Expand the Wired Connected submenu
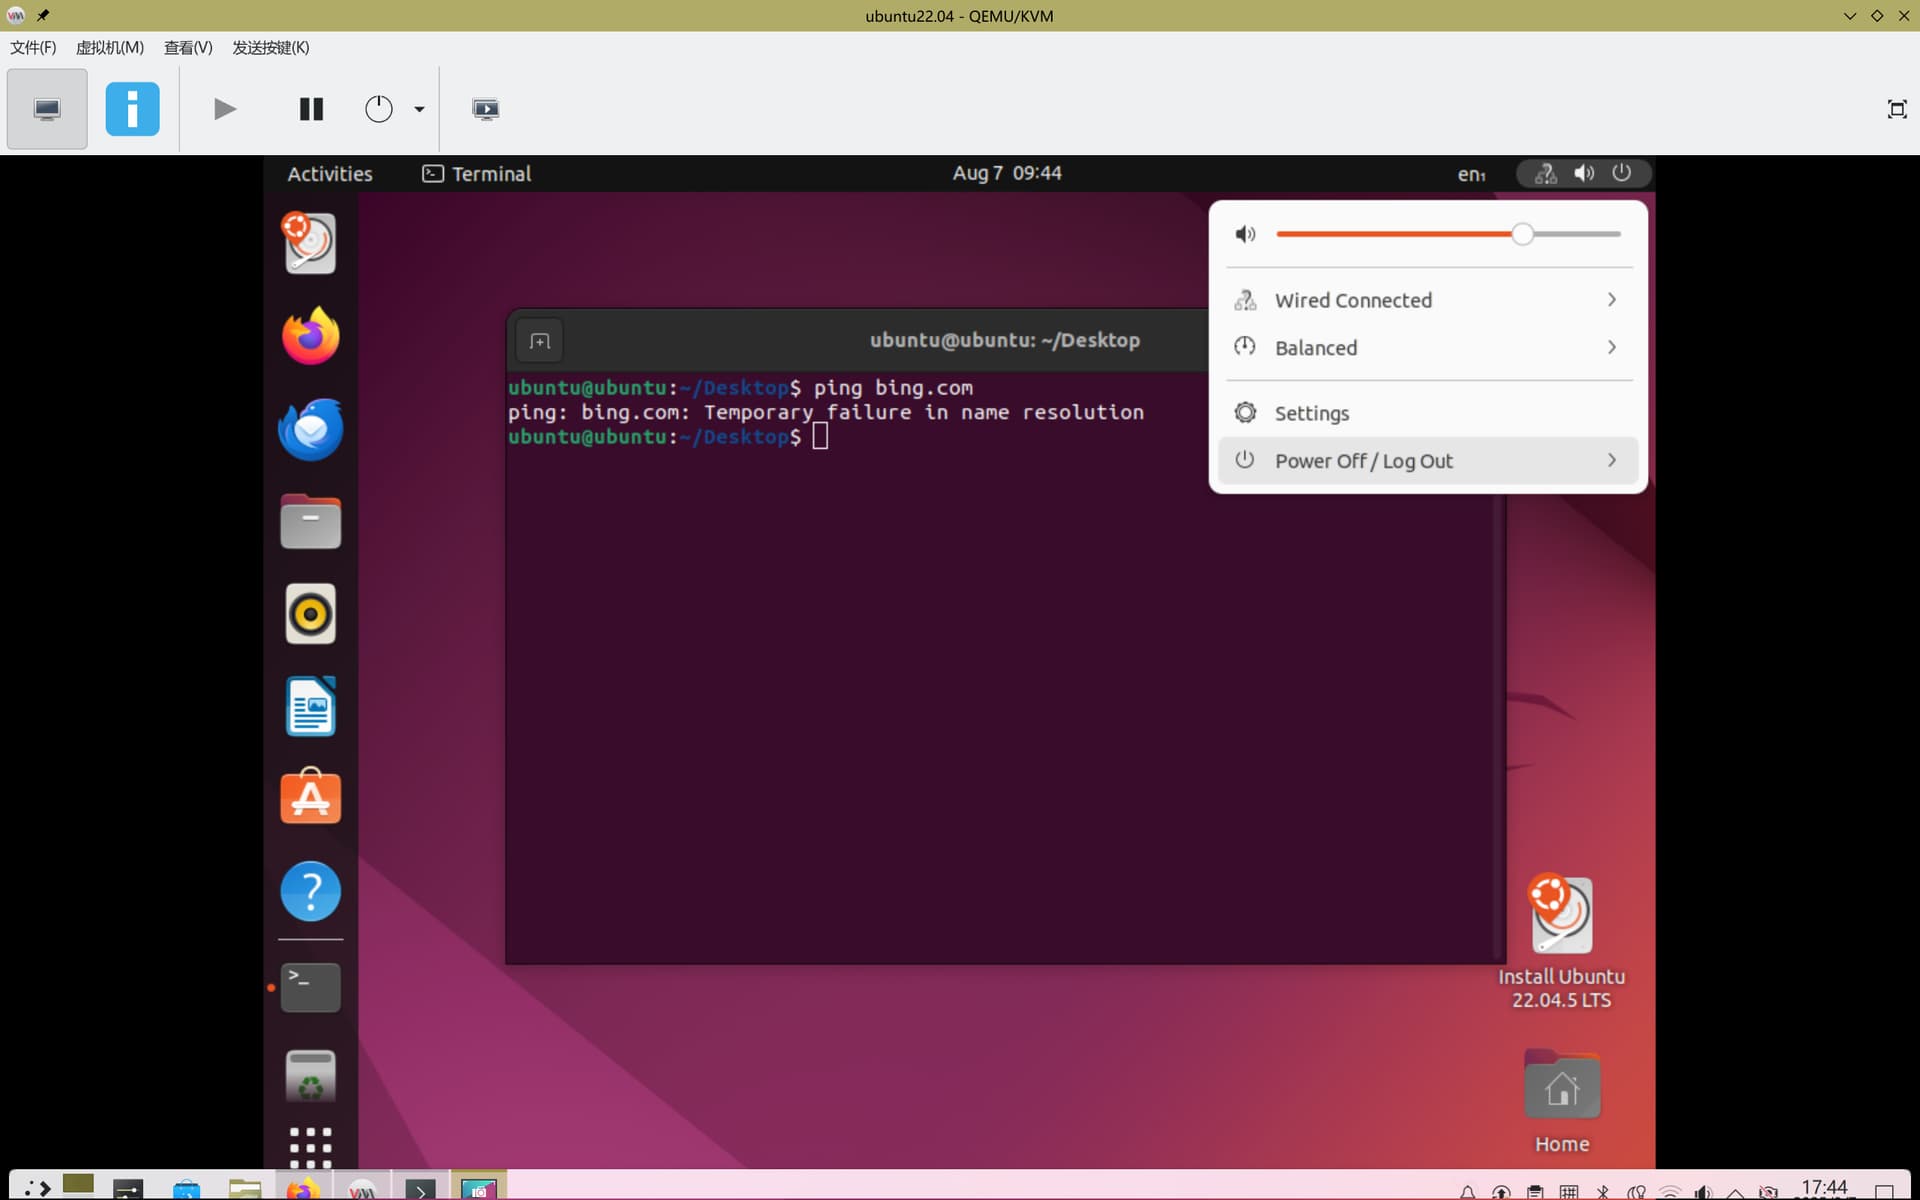Image resolution: width=1920 pixels, height=1200 pixels. pyautogui.click(x=1427, y=300)
